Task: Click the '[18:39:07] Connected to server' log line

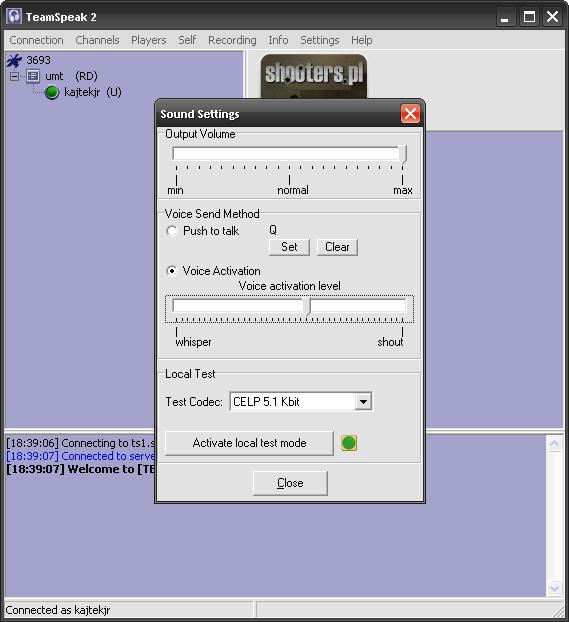Action: coord(81,456)
